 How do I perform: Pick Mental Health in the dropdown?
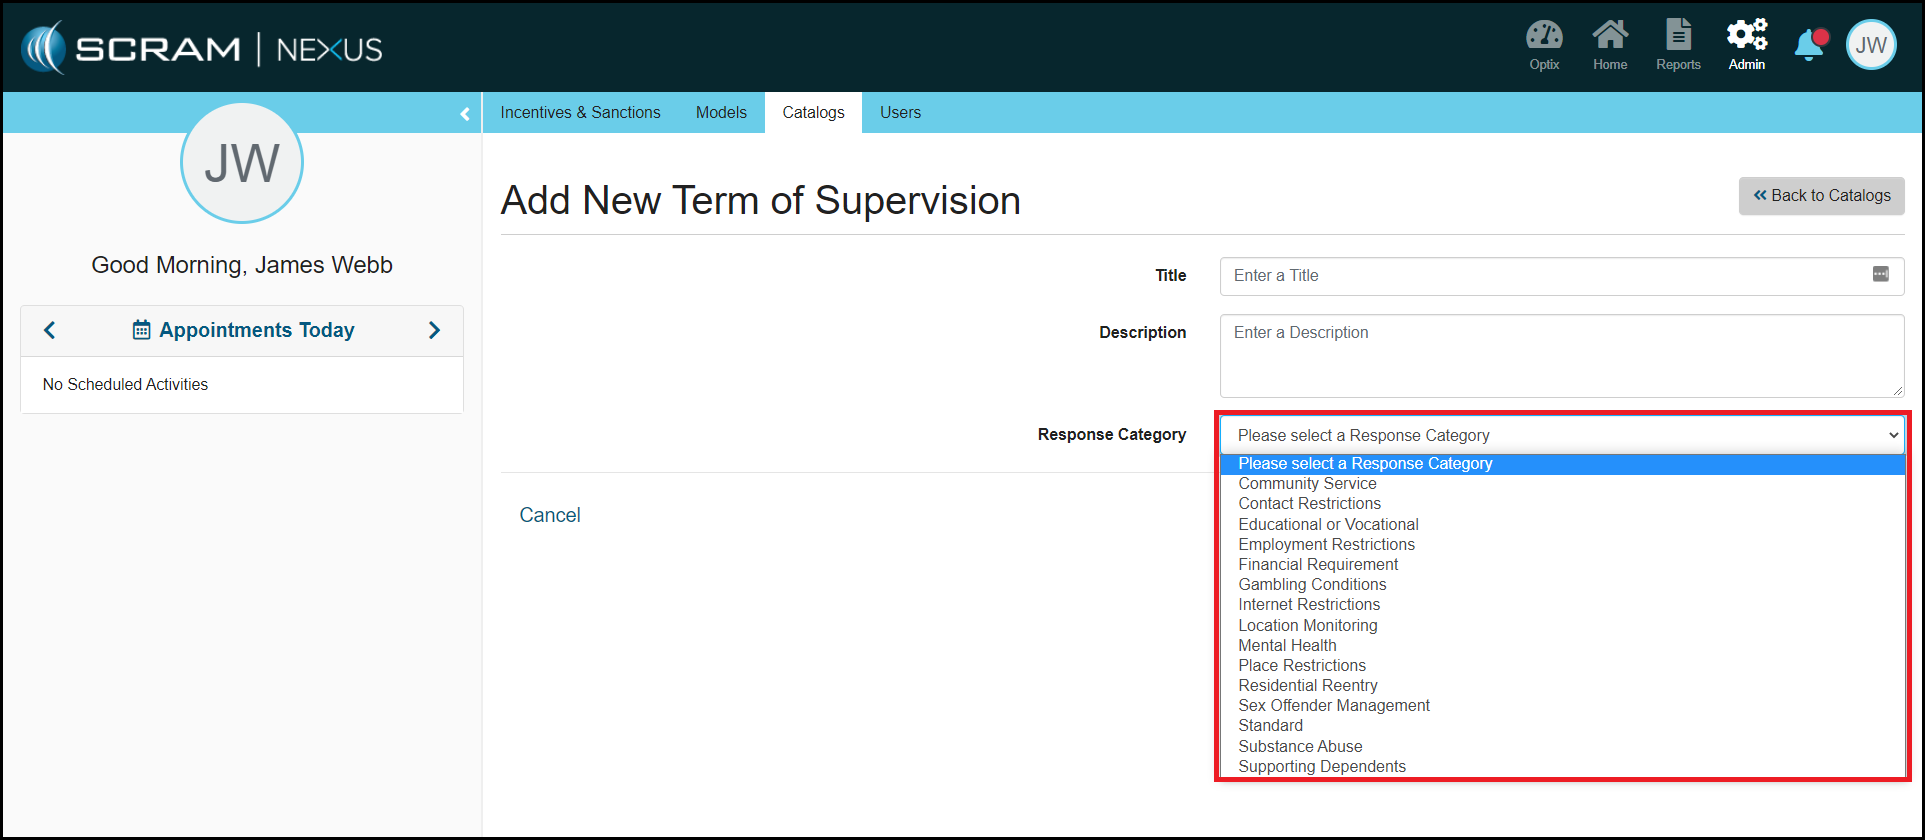[x=1287, y=646]
